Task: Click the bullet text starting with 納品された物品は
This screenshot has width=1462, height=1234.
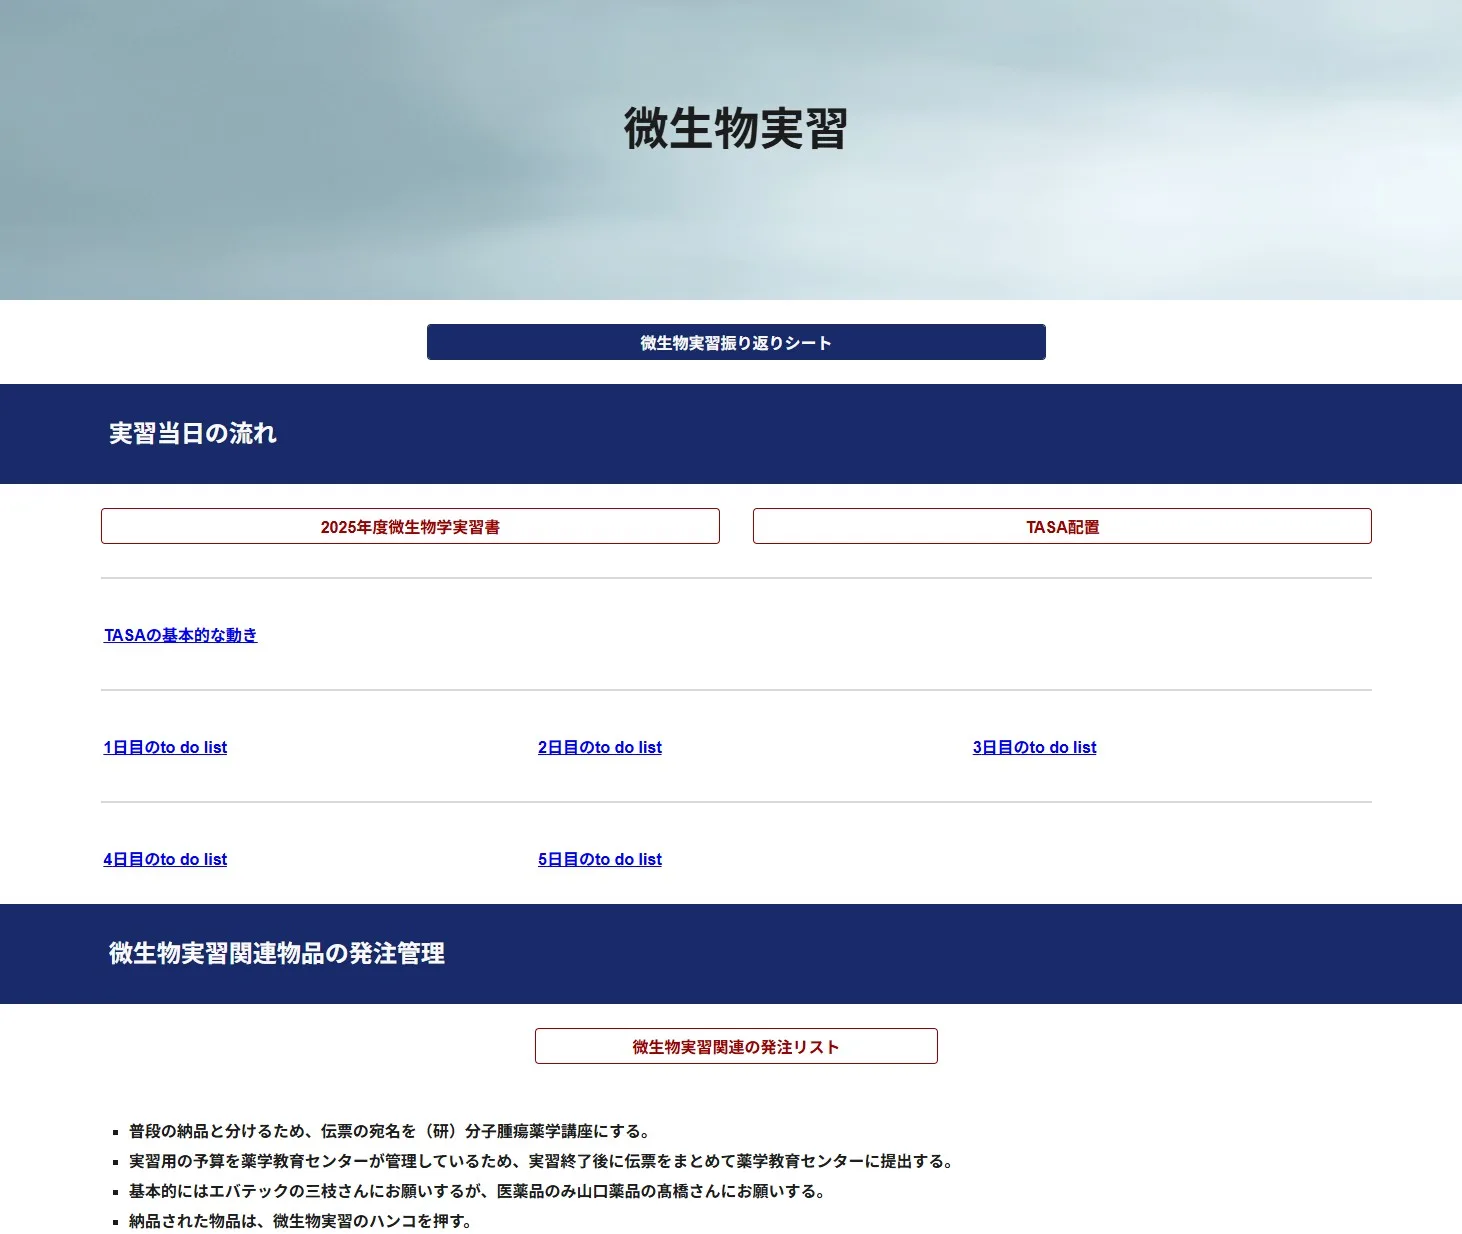Action: [x=302, y=1221]
